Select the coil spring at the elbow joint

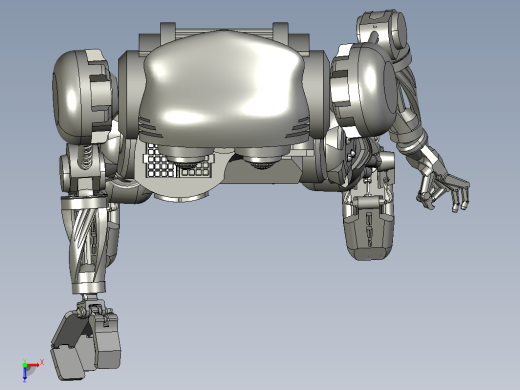[87, 157]
